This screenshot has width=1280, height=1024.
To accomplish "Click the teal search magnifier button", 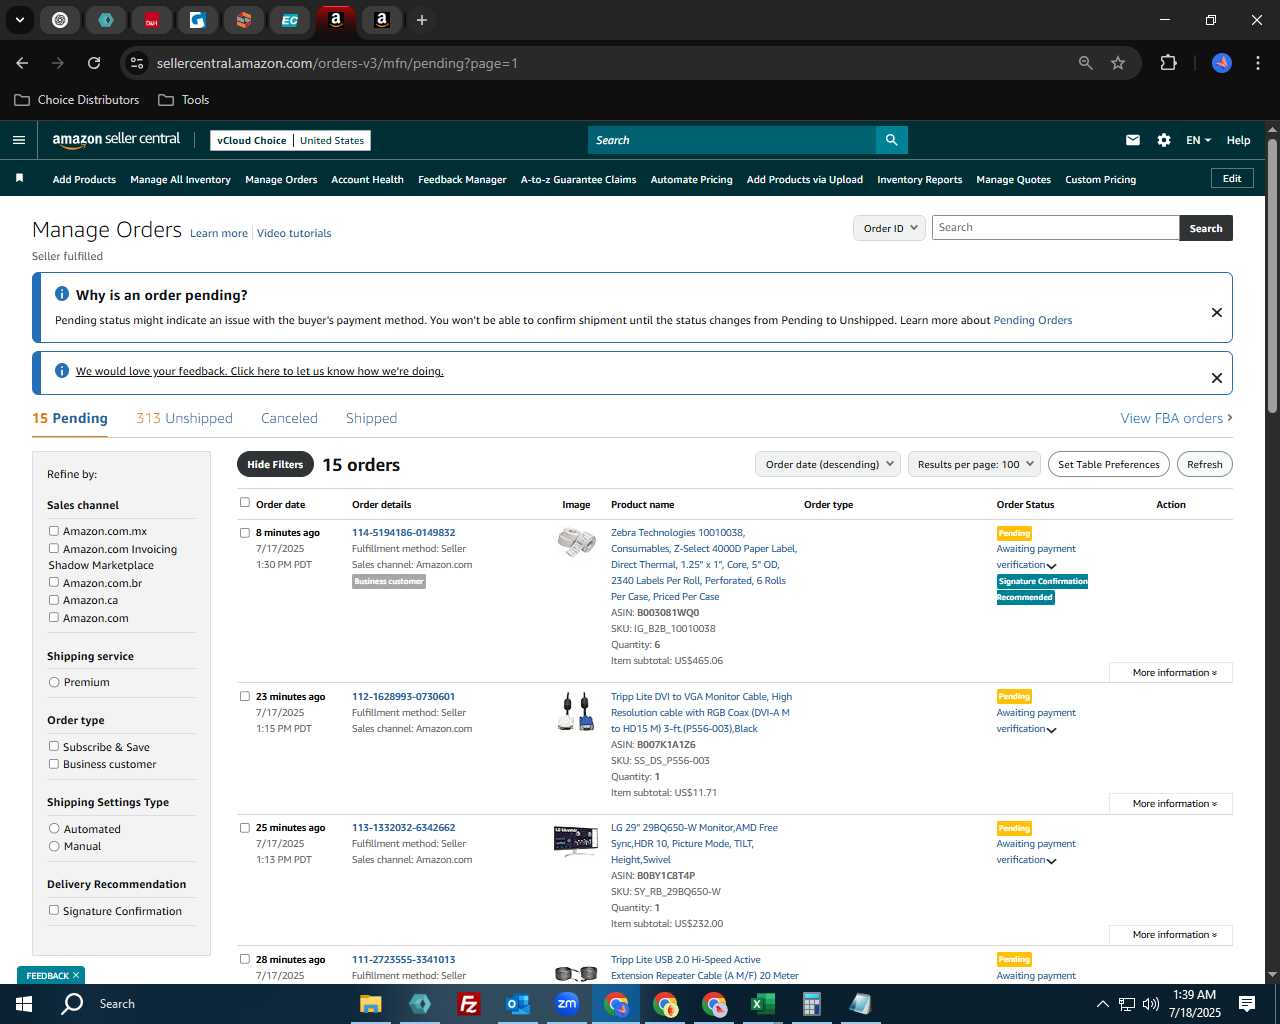I will click(x=891, y=140).
